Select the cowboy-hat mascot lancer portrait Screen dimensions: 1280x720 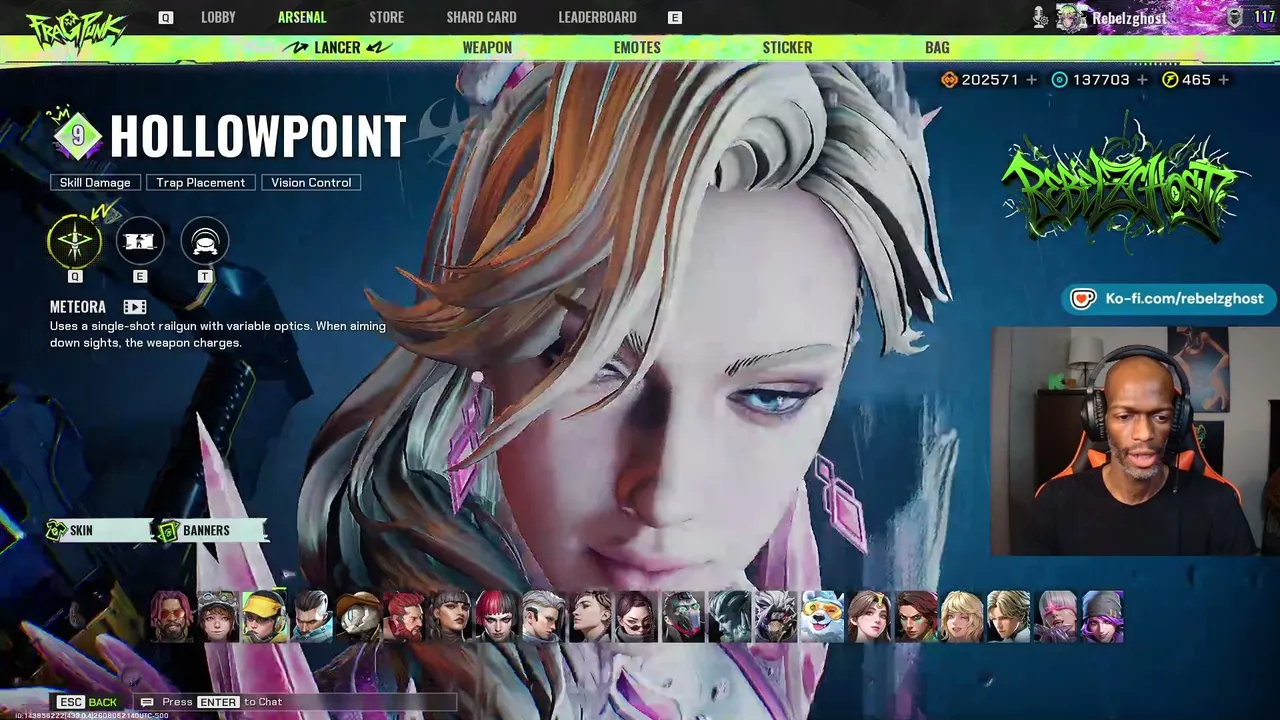tap(357, 616)
